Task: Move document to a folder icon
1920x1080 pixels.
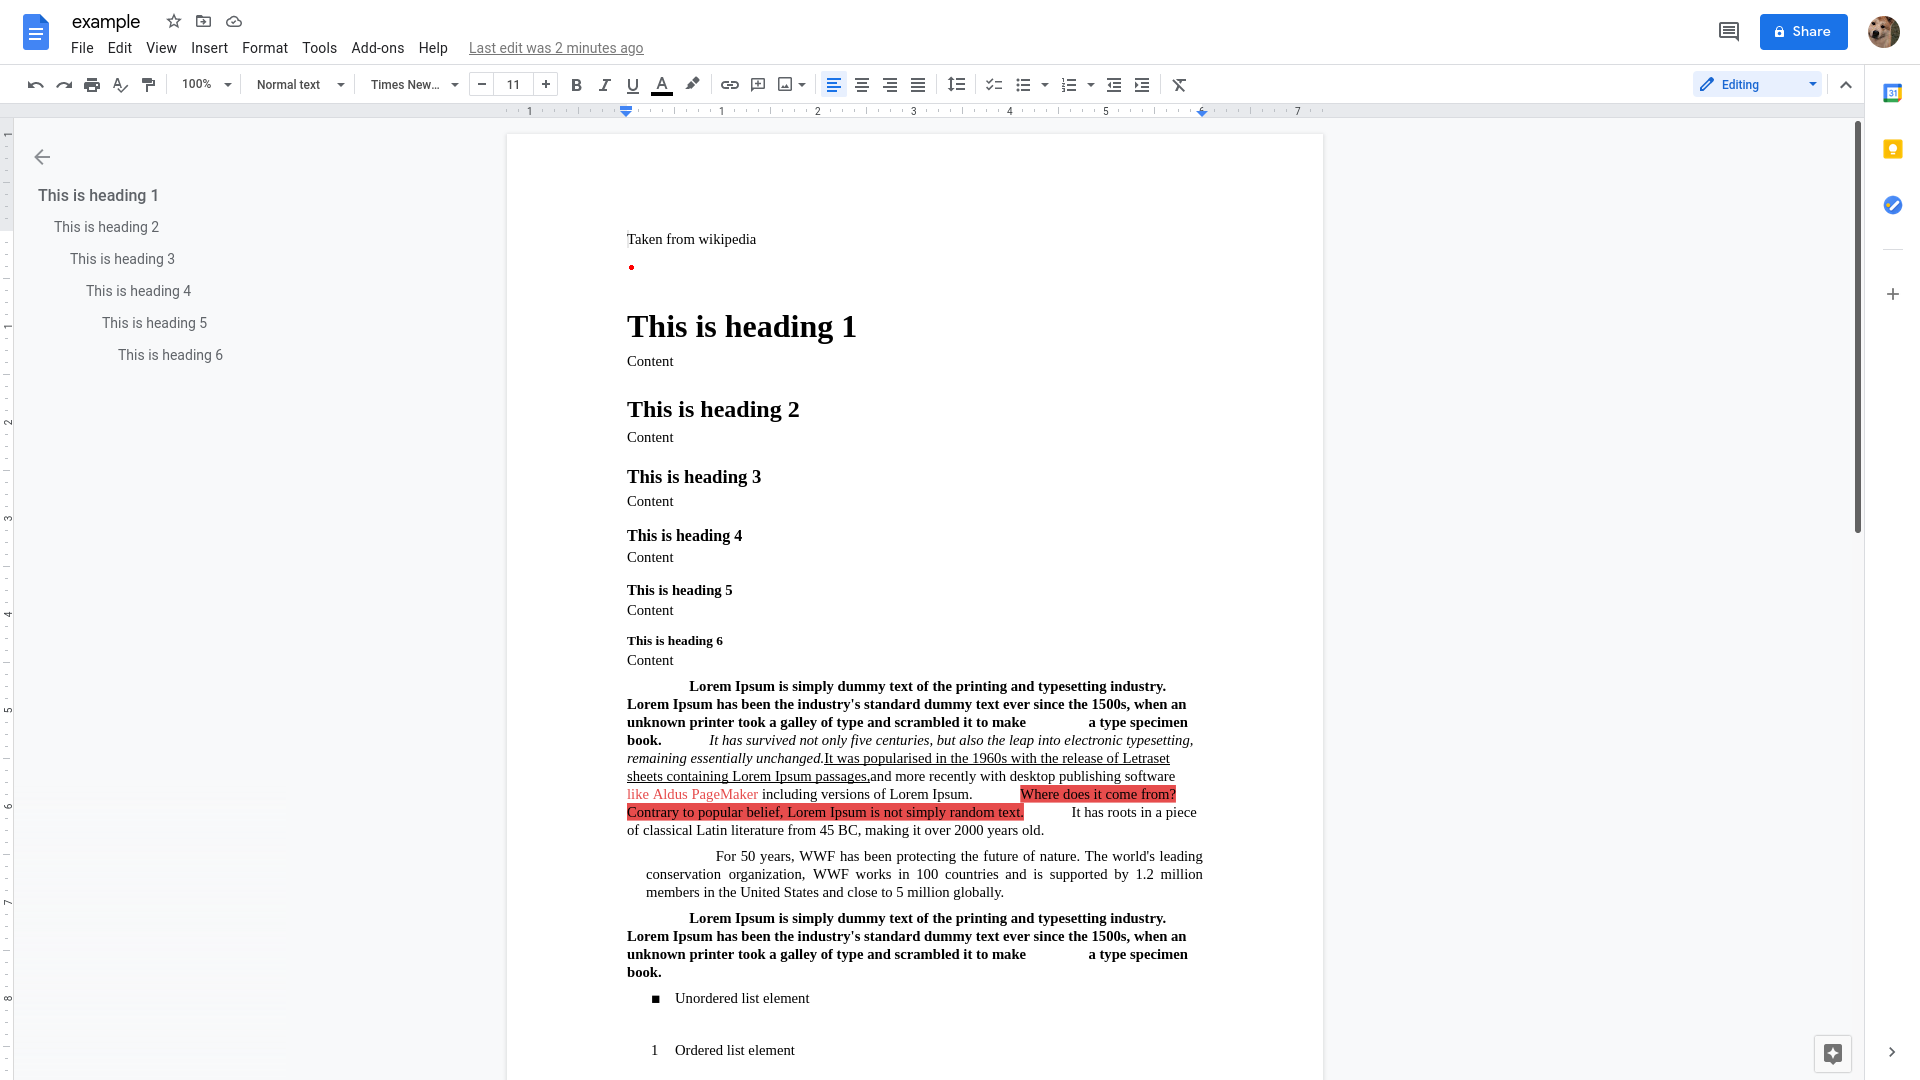Action: (204, 21)
